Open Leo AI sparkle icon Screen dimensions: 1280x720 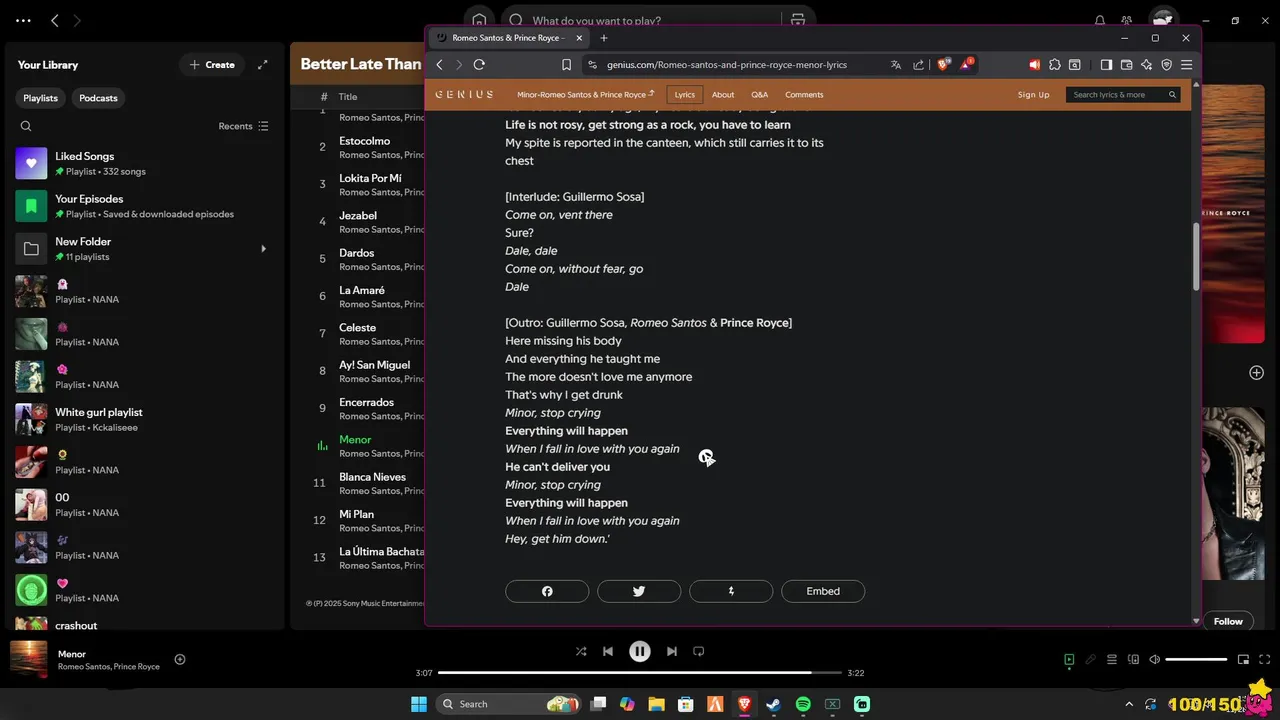pyautogui.click(x=1146, y=64)
